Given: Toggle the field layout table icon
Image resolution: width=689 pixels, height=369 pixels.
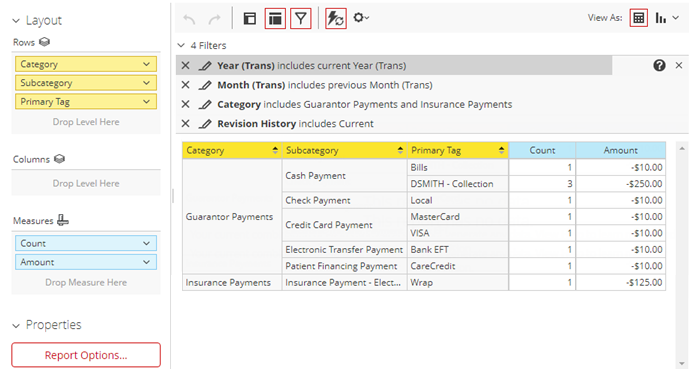Looking at the screenshot, I should pos(275,18).
